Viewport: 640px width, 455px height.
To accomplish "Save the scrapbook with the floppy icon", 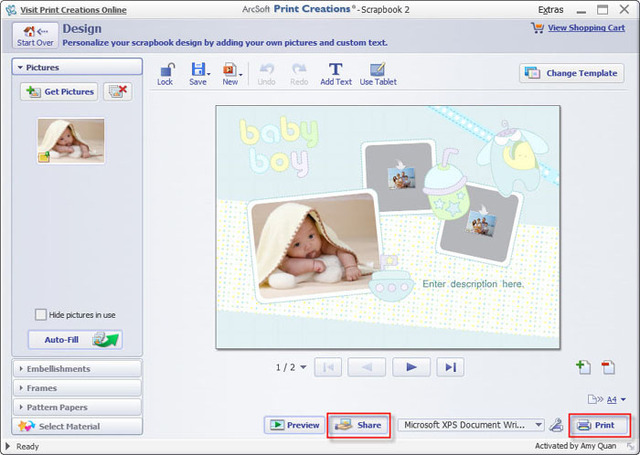I will coord(198,69).
